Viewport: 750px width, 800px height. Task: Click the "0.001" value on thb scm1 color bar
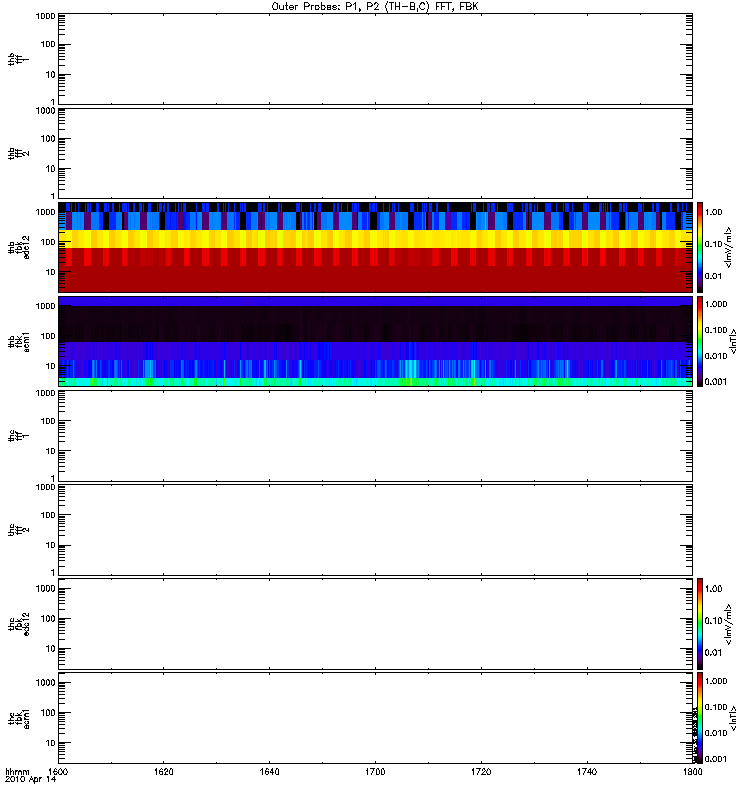716,382
